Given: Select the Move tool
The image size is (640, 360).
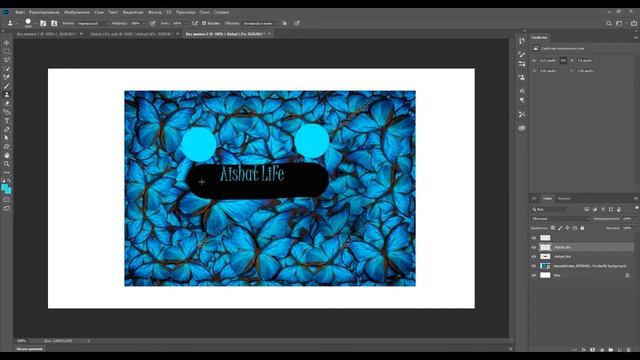Looking at the screenshot, I should [7, 43].
